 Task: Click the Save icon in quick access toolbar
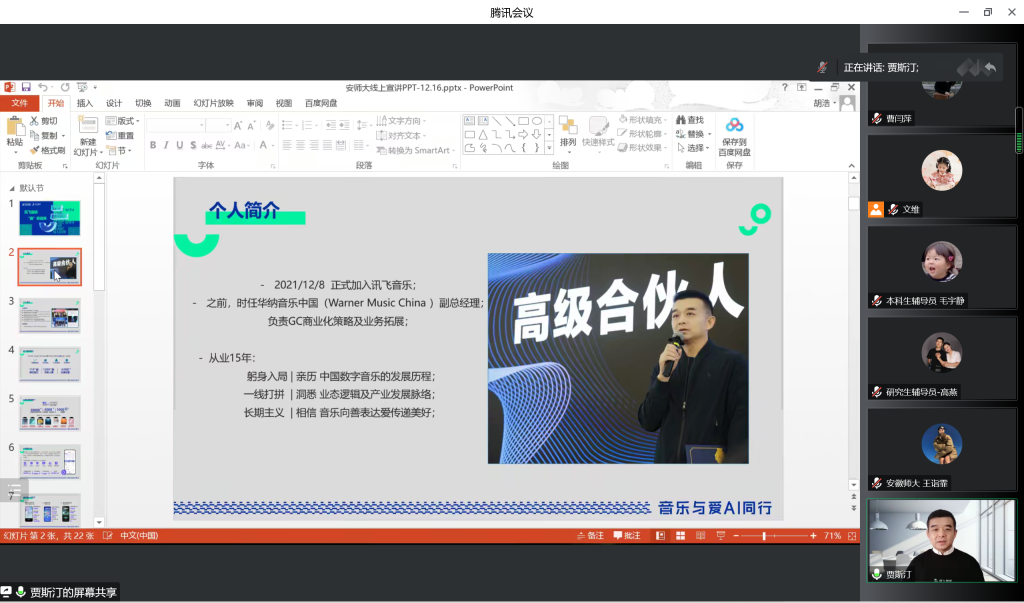click(x=26, y=88)
